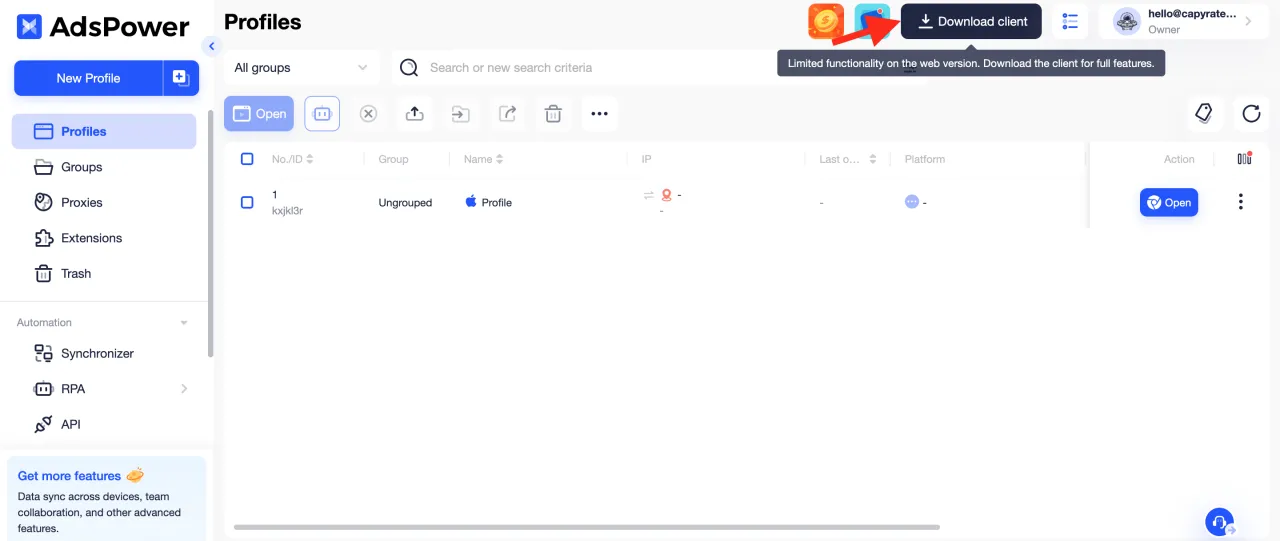Click the toolbar Open button
Image resolution: width=1280 pixels, height=541 pixels.
click(259, 114)
